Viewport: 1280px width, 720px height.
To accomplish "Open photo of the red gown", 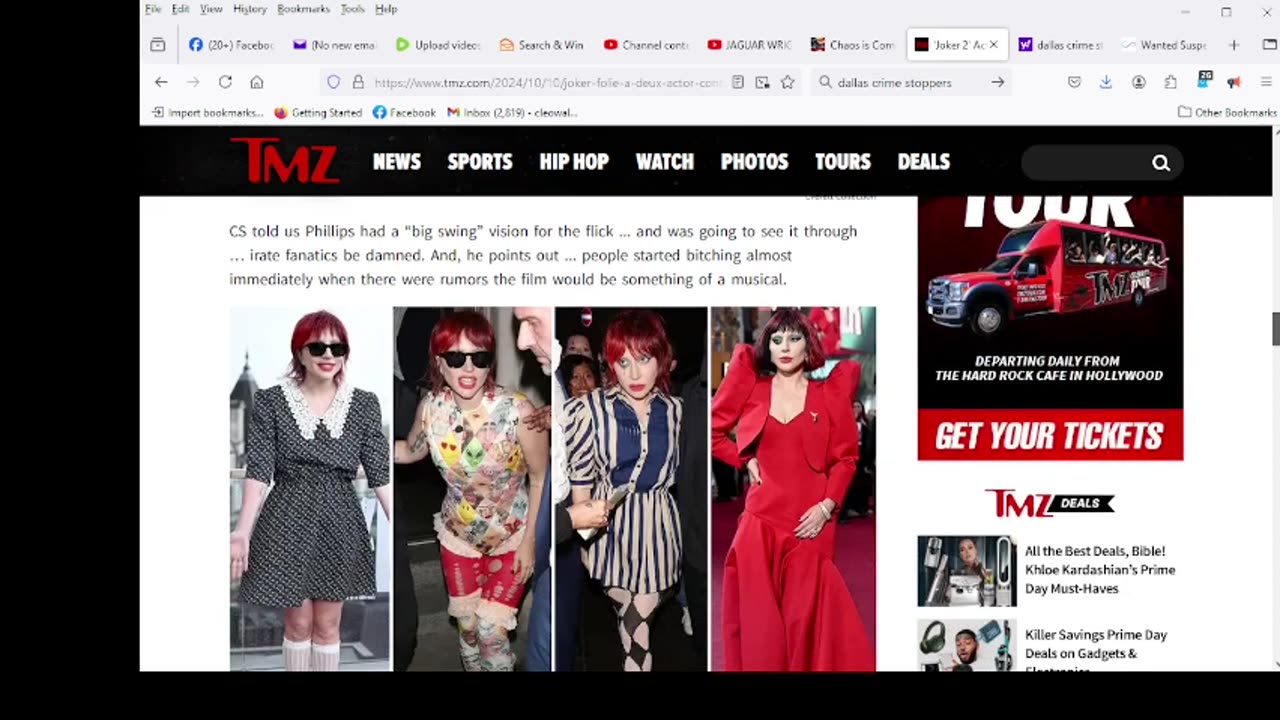I will pos(793,489).
